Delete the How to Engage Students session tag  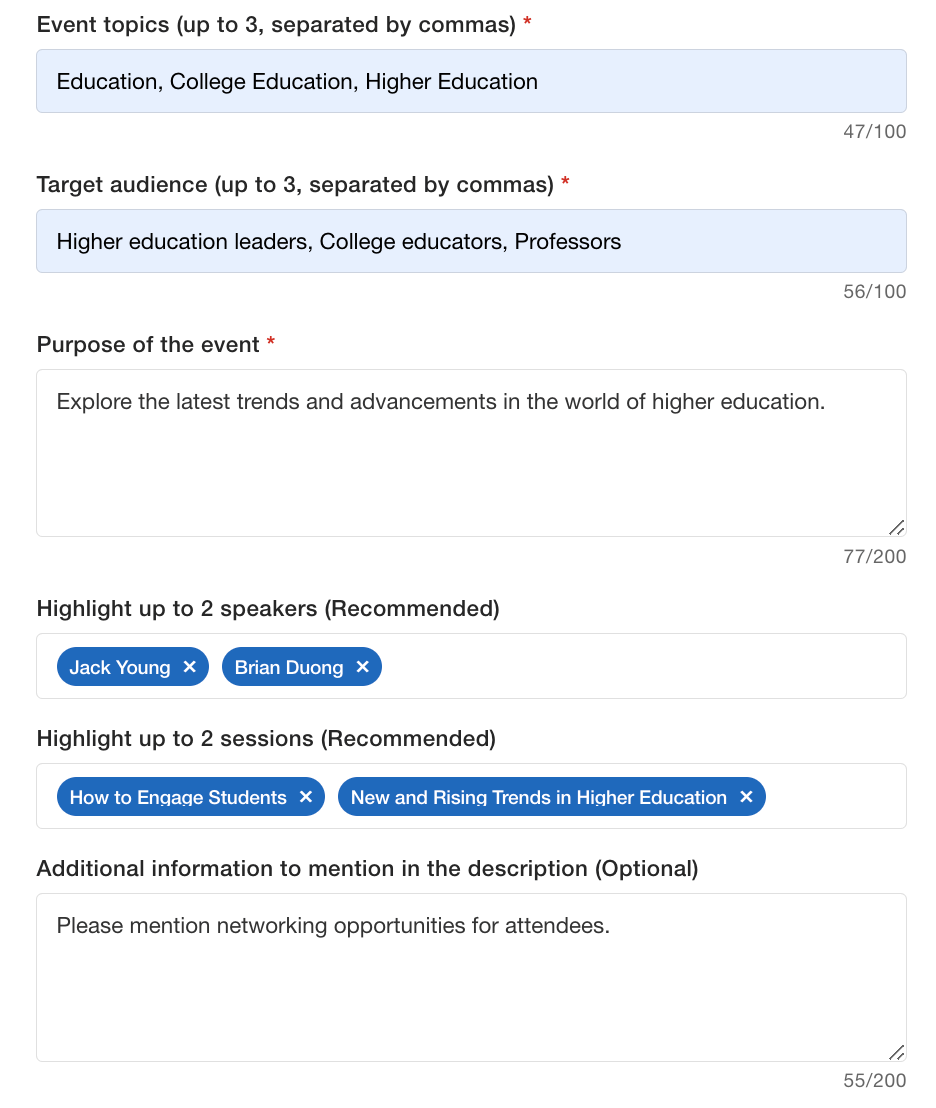point(306,797)
